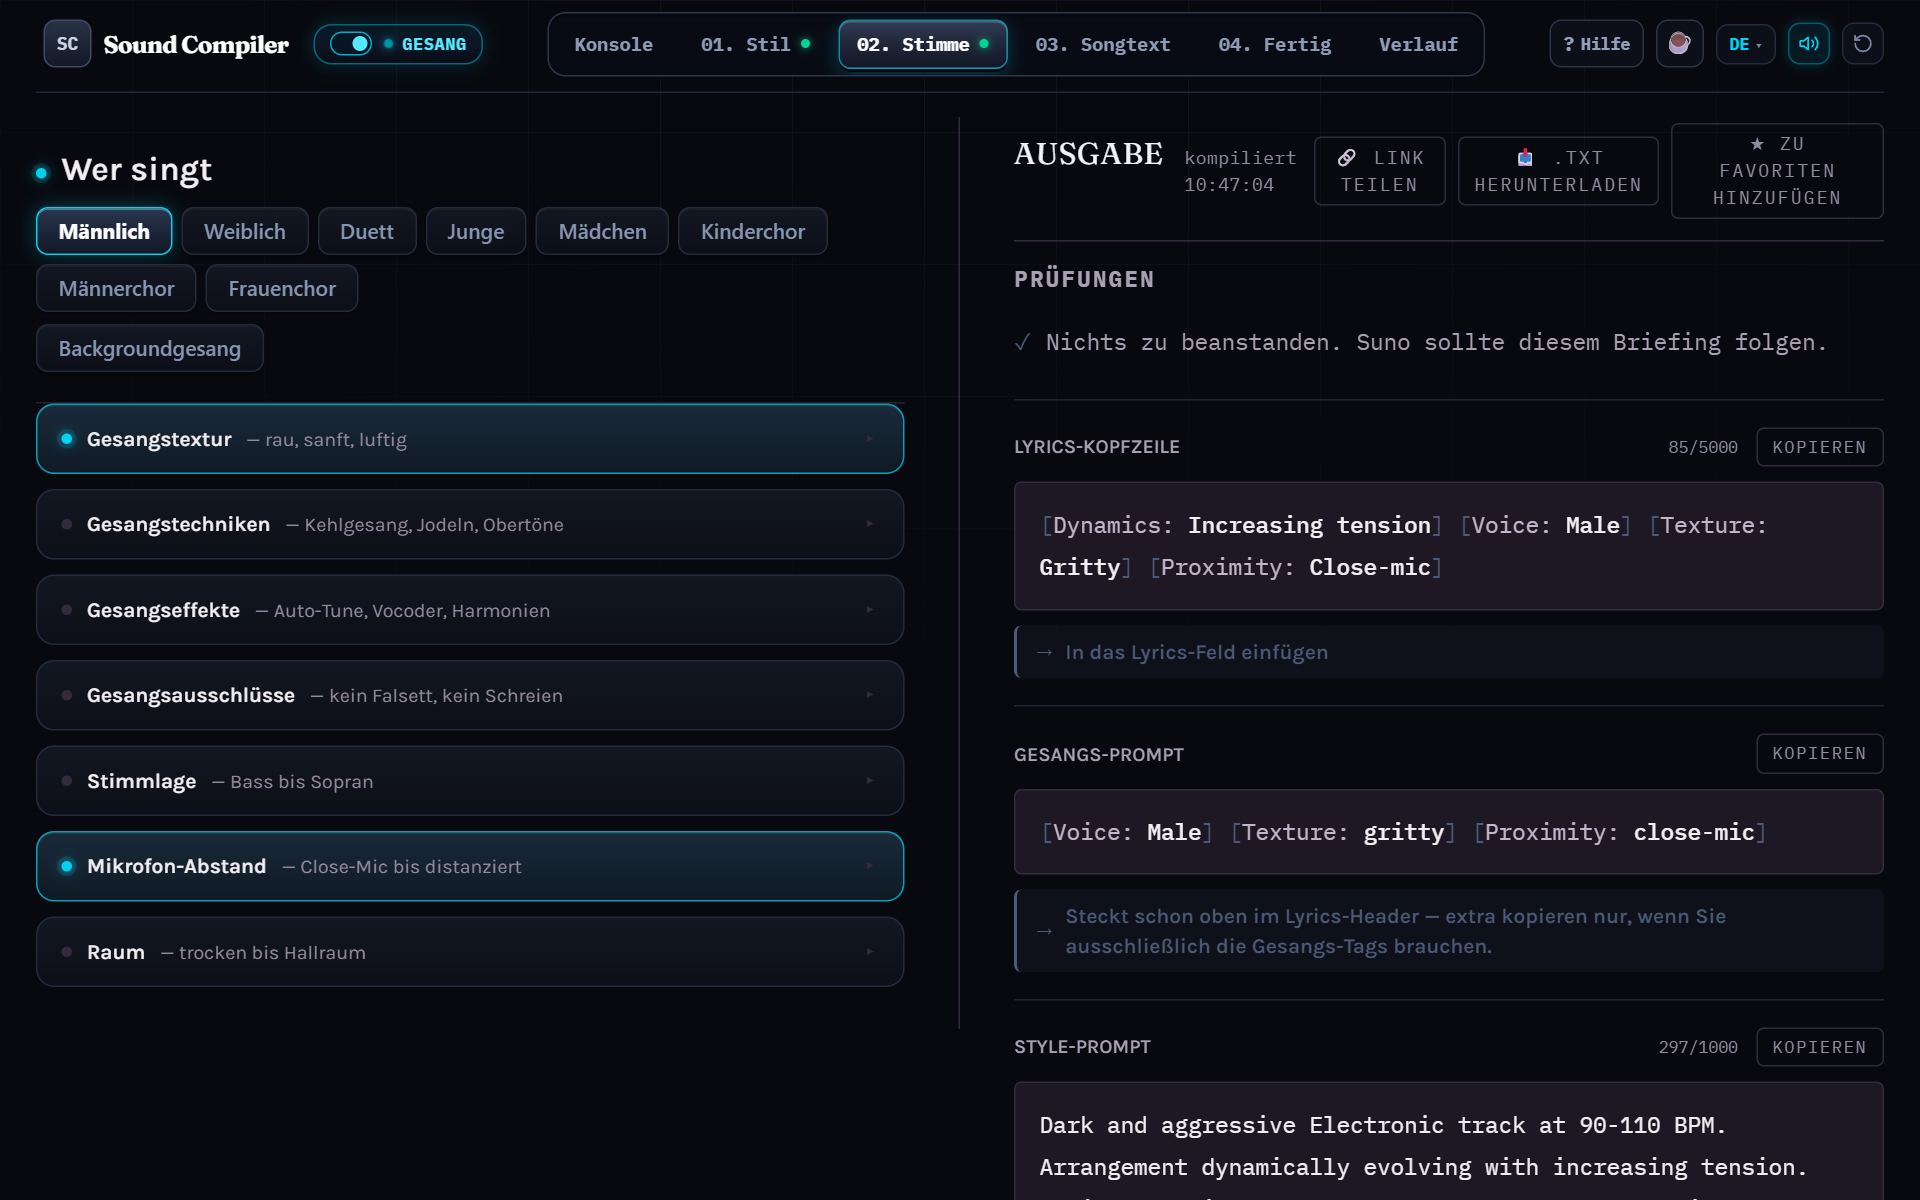
Task: Go to the 03. Songtext tab
Action: (1102, 44)
